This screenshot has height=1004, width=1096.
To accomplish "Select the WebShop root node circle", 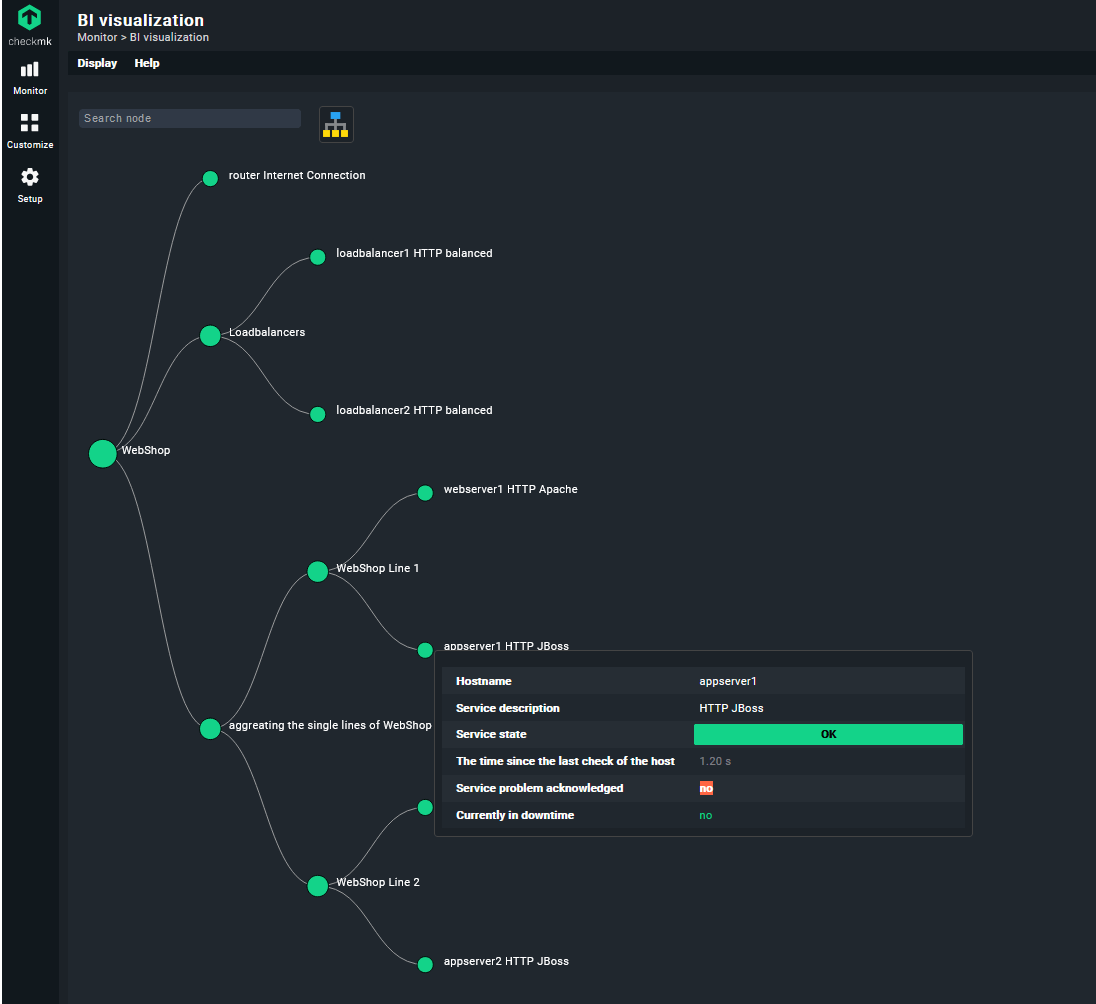I will pos(103,454).
